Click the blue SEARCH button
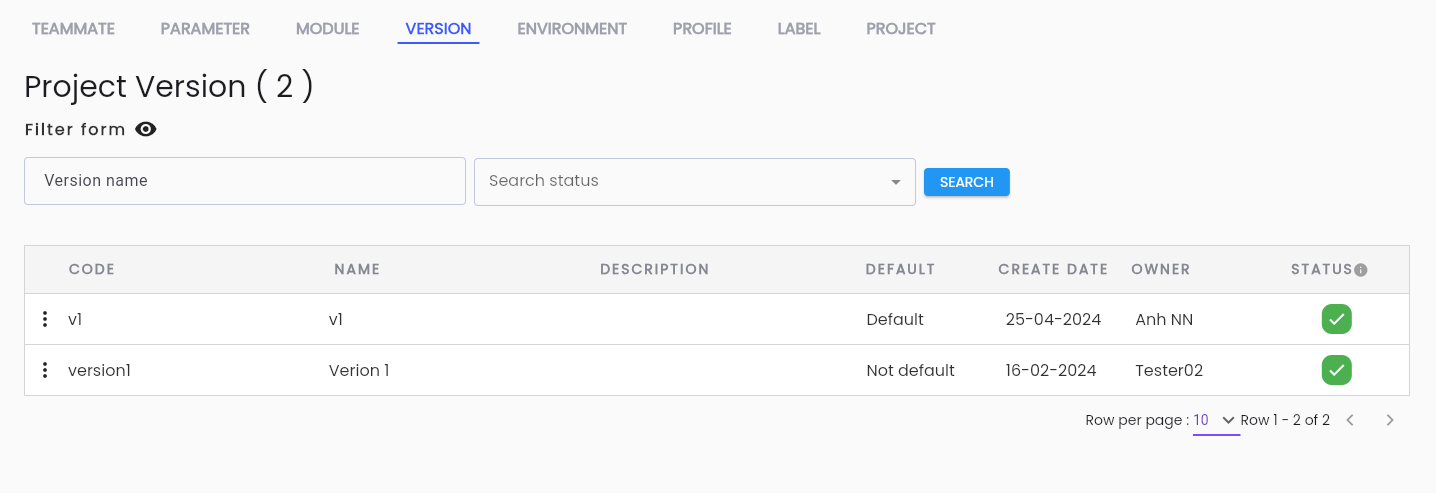 tap(967, 182)
